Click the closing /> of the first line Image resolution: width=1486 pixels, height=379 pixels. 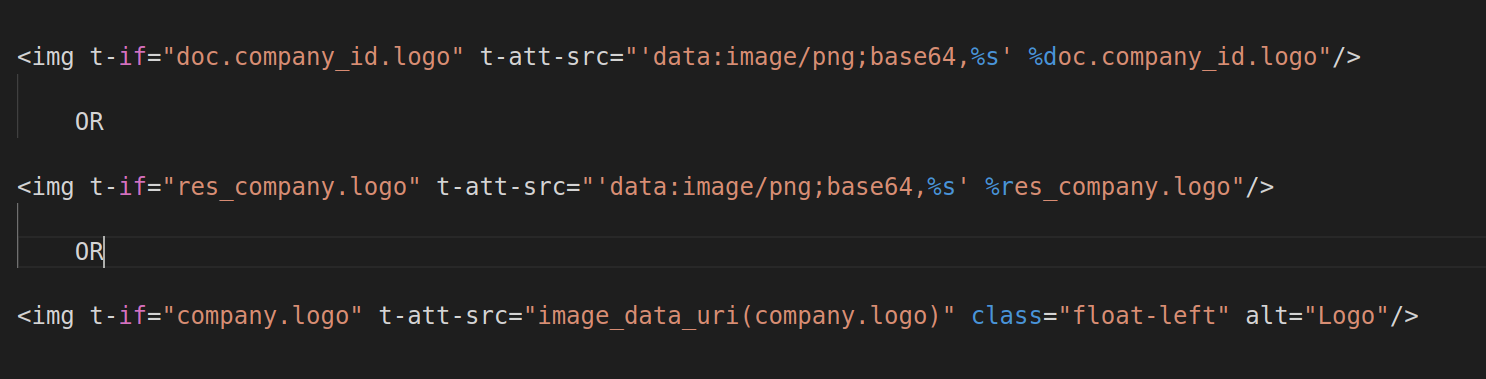[1346, 57]
